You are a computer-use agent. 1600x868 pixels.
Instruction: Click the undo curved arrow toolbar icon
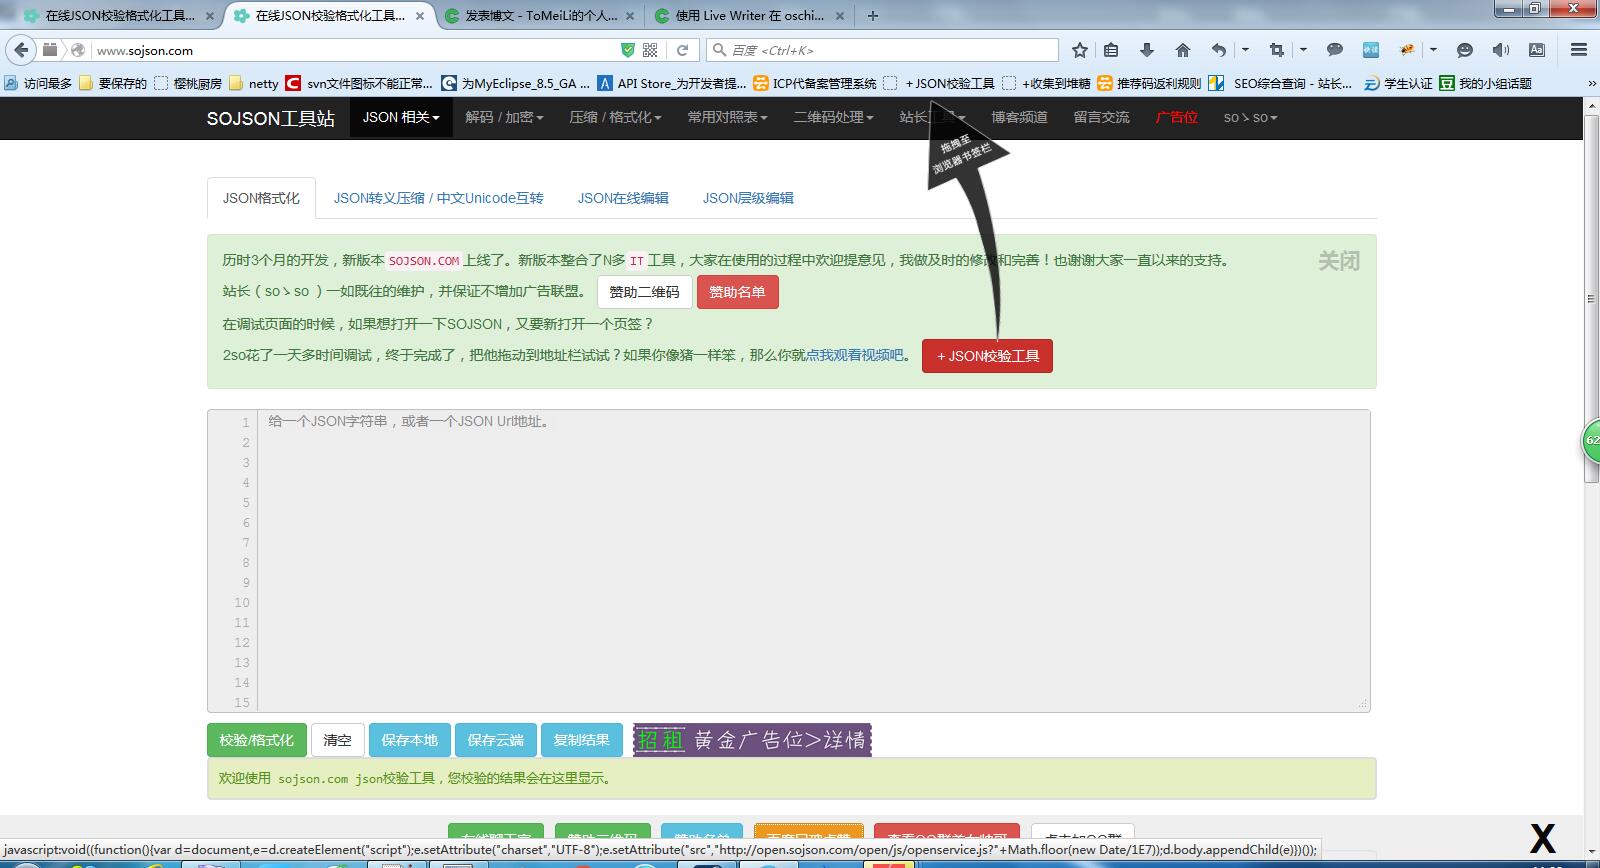1219,50
